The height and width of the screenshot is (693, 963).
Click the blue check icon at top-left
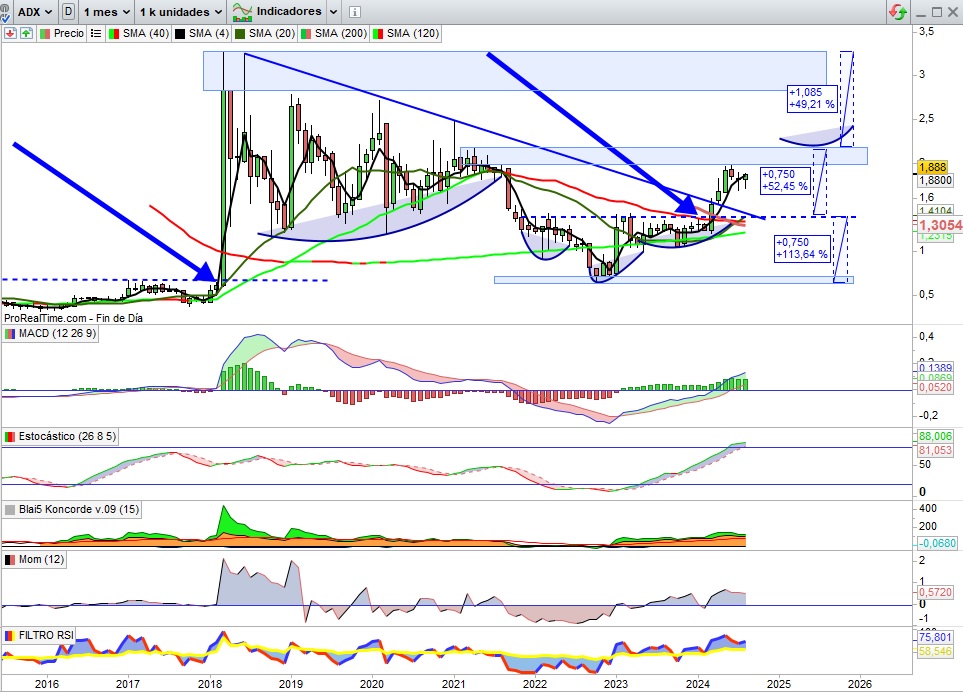[6, 18]
